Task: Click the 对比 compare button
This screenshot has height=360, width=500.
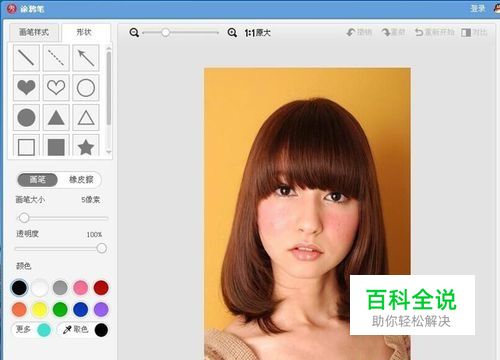Action: [x=474, y=32]
